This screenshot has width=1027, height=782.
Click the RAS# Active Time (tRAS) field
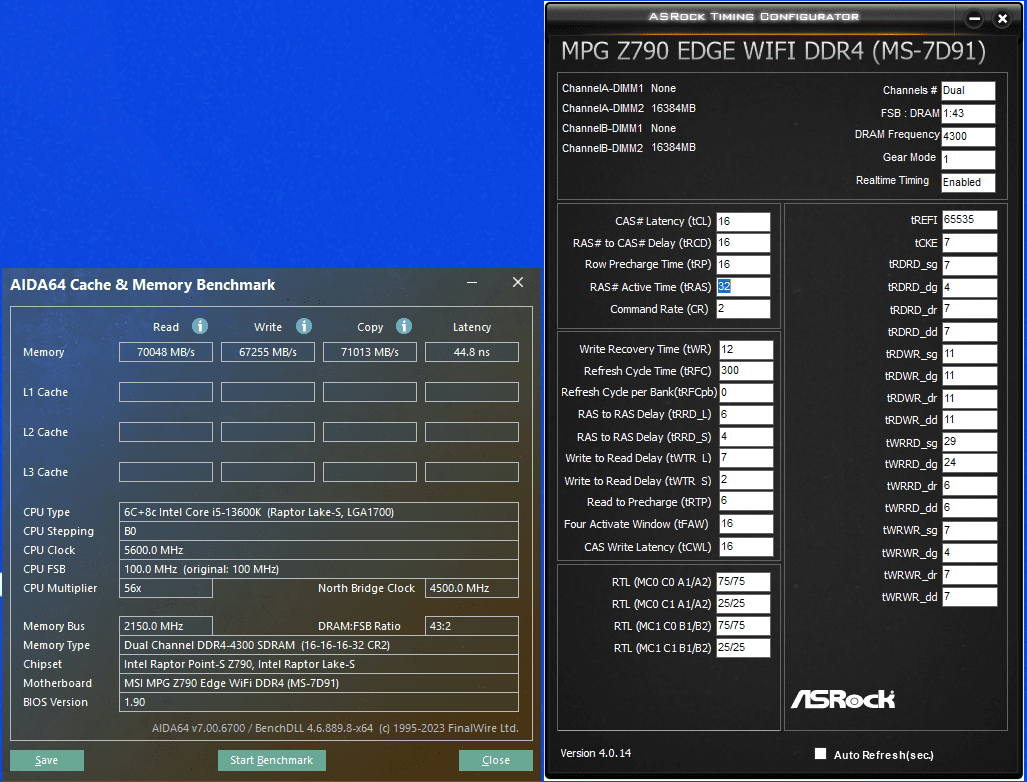tap(743, 287)
